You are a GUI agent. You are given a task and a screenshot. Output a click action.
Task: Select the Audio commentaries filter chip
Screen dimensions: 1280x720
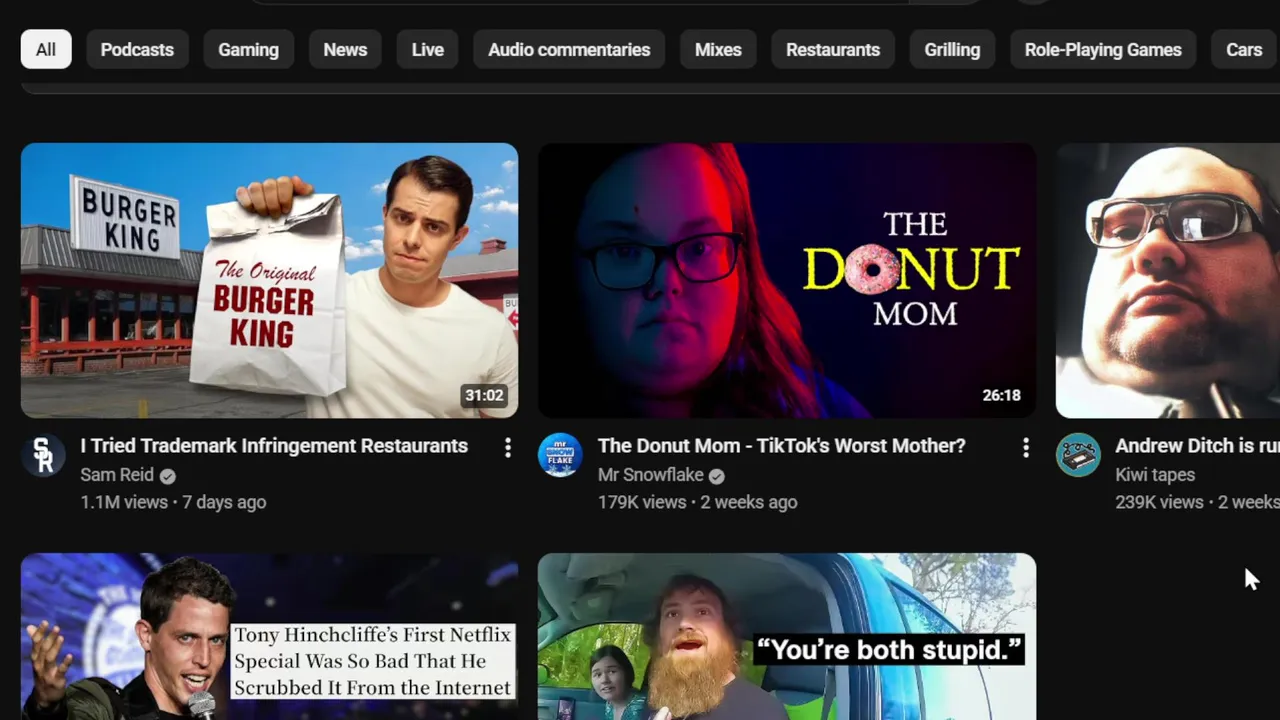pyautogui.click(x=569, y=50)
